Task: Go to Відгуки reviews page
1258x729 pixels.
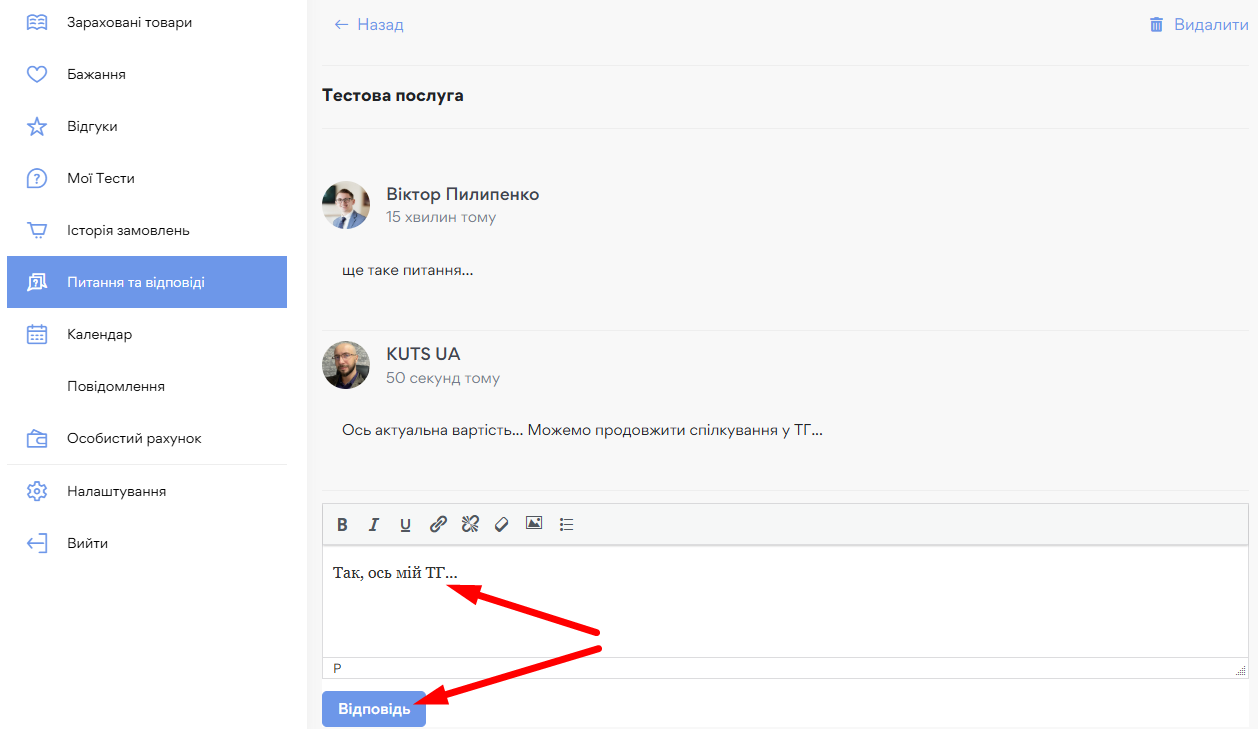Action: [x=92, y=126]
